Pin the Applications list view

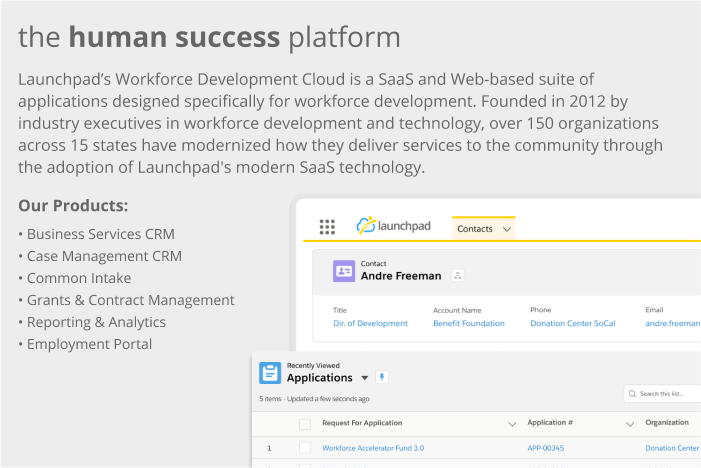(x=382, y=377)
